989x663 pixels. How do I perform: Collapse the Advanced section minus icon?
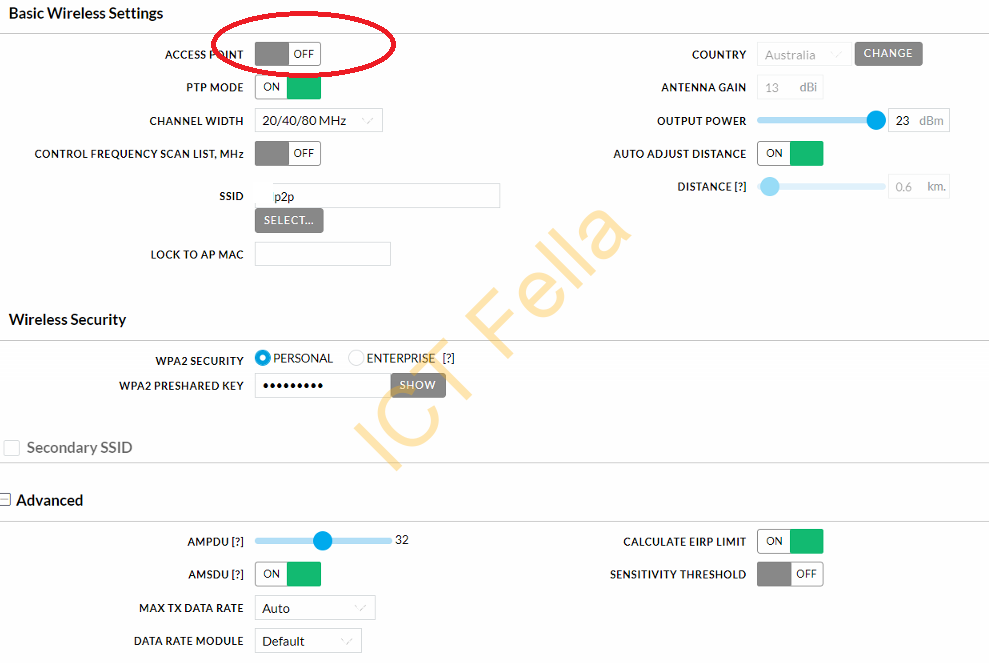tap(5, 500)
